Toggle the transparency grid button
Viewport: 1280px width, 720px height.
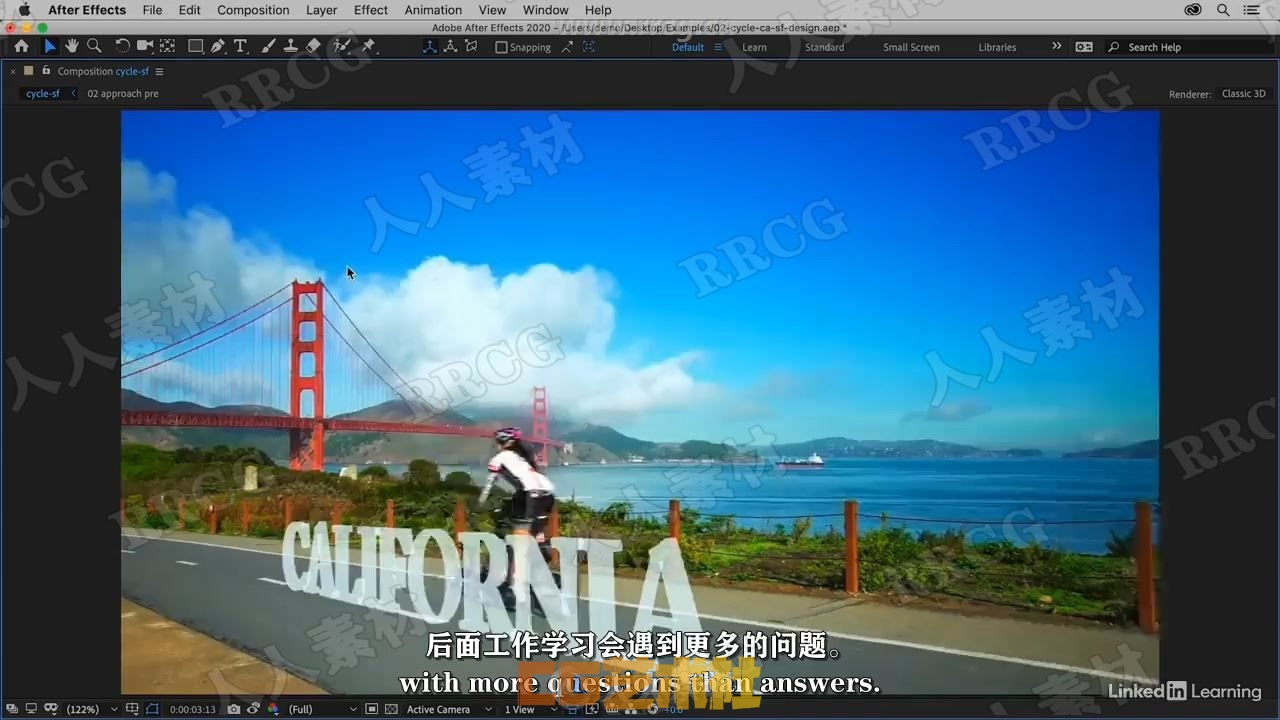(391, 709)
